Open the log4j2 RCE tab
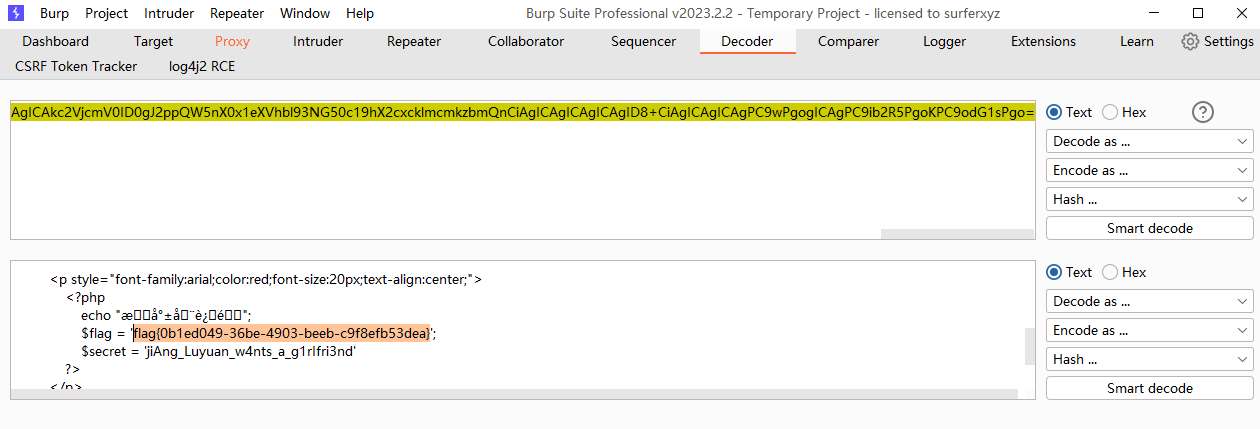Viewport: 1260px width, 429px height. (x=202, y=66)
